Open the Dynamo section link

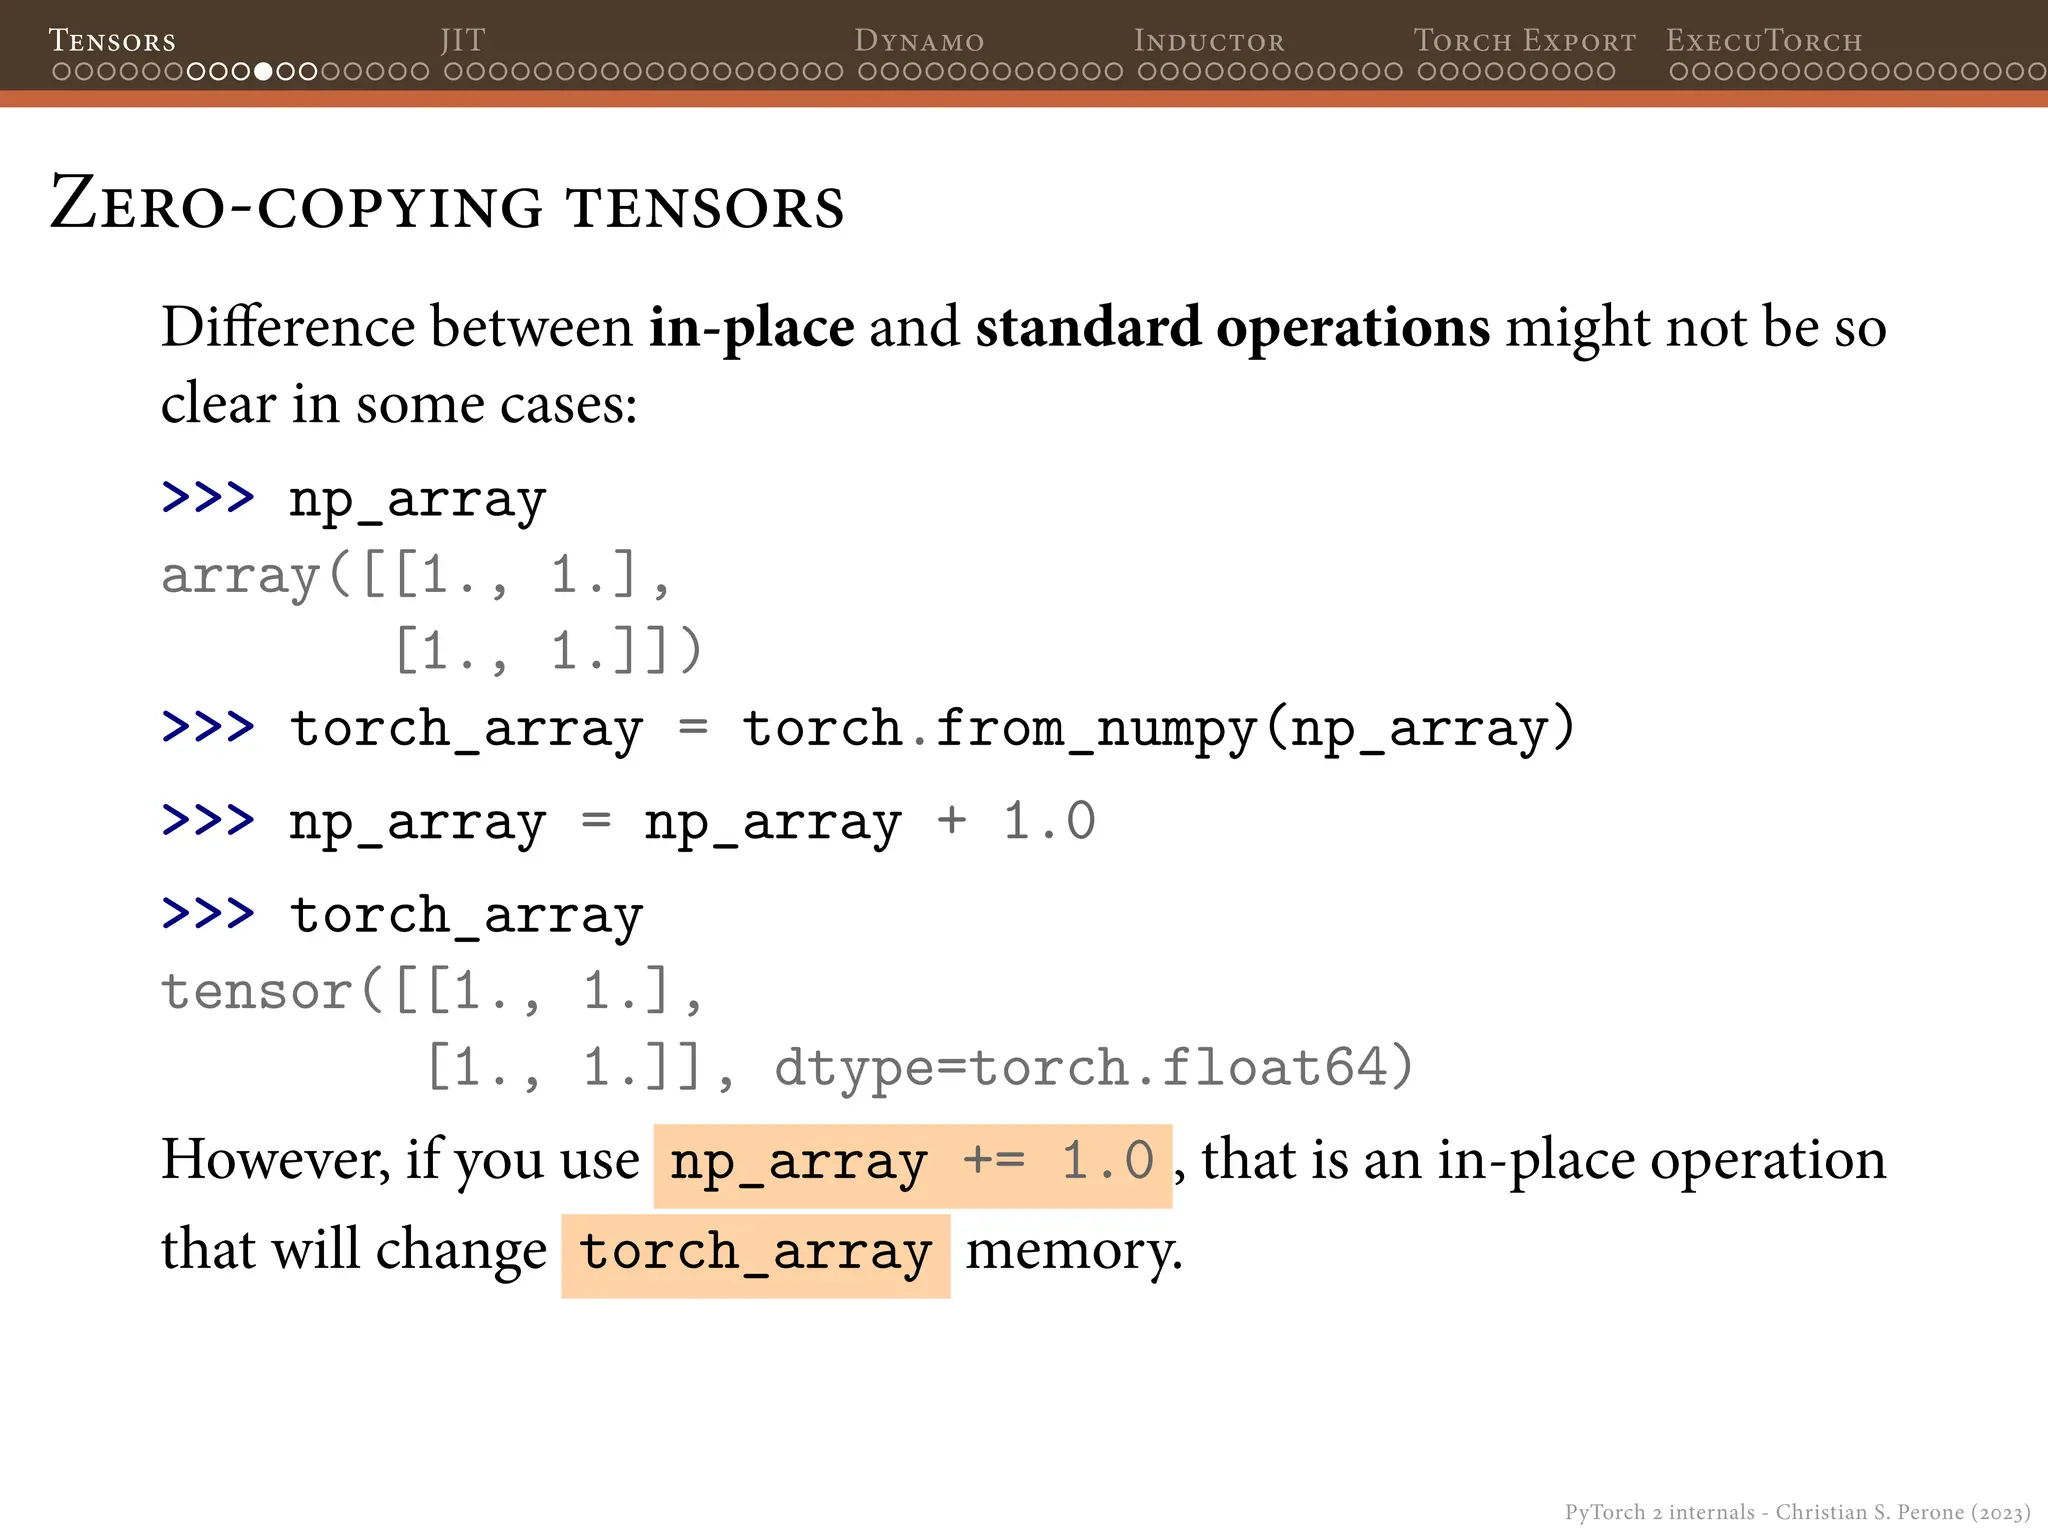[919, 41]
